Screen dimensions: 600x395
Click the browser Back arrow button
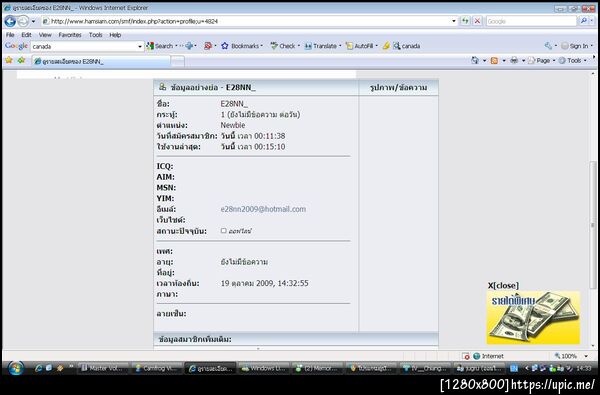point(10,21)
